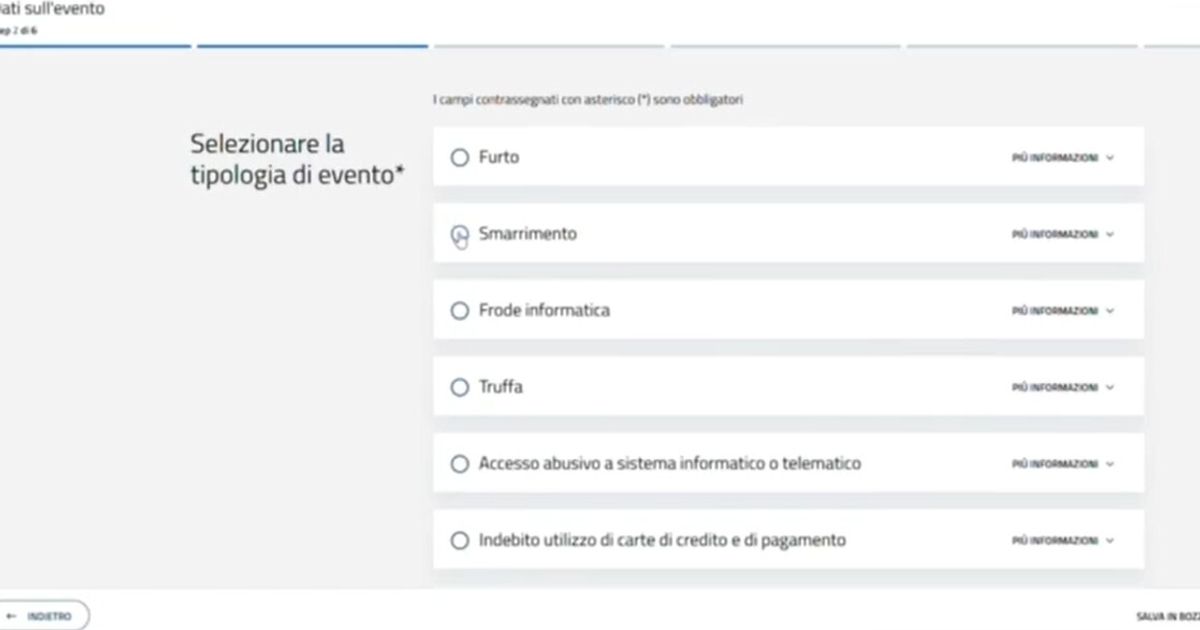Pick the Truffa radio option
The height and width of the screenshot is (630, 1200).
459,387
